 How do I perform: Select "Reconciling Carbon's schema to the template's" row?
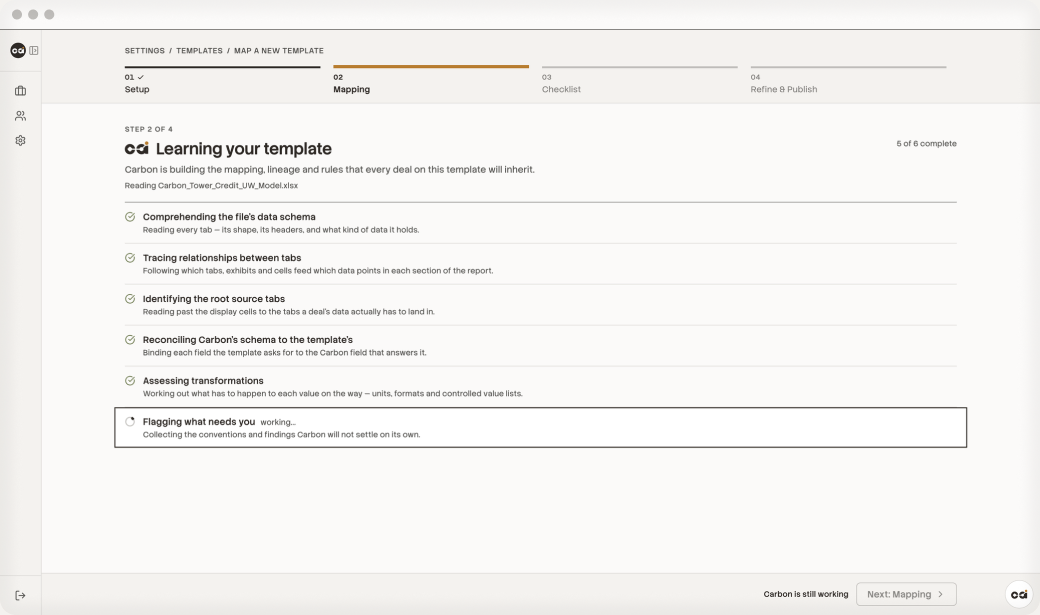click(x=541, y=346)
